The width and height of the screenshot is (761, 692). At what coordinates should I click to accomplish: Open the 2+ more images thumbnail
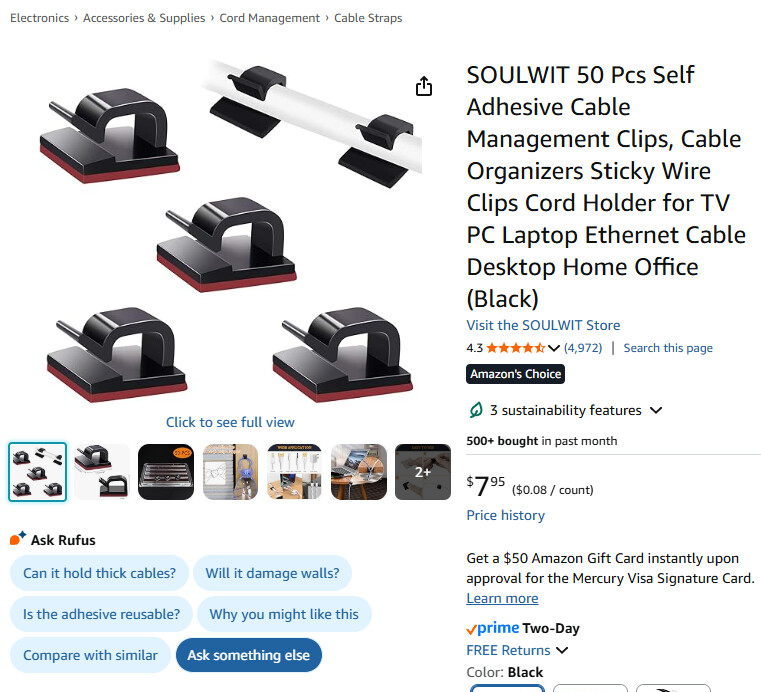tap(423, 472)
